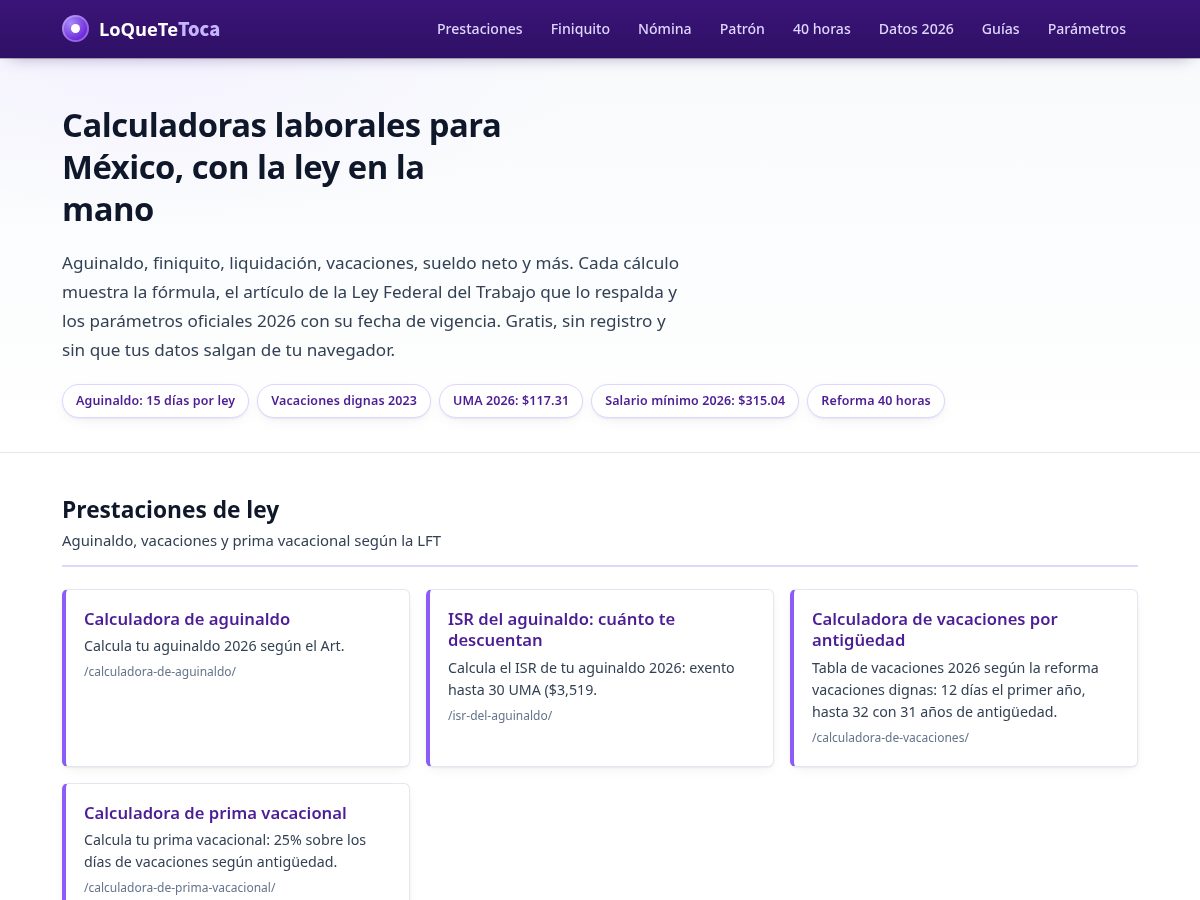Click the 'UMA 2026: $117.31' chip
This screenshot has width=1200, height=900.
coord(511,401)
